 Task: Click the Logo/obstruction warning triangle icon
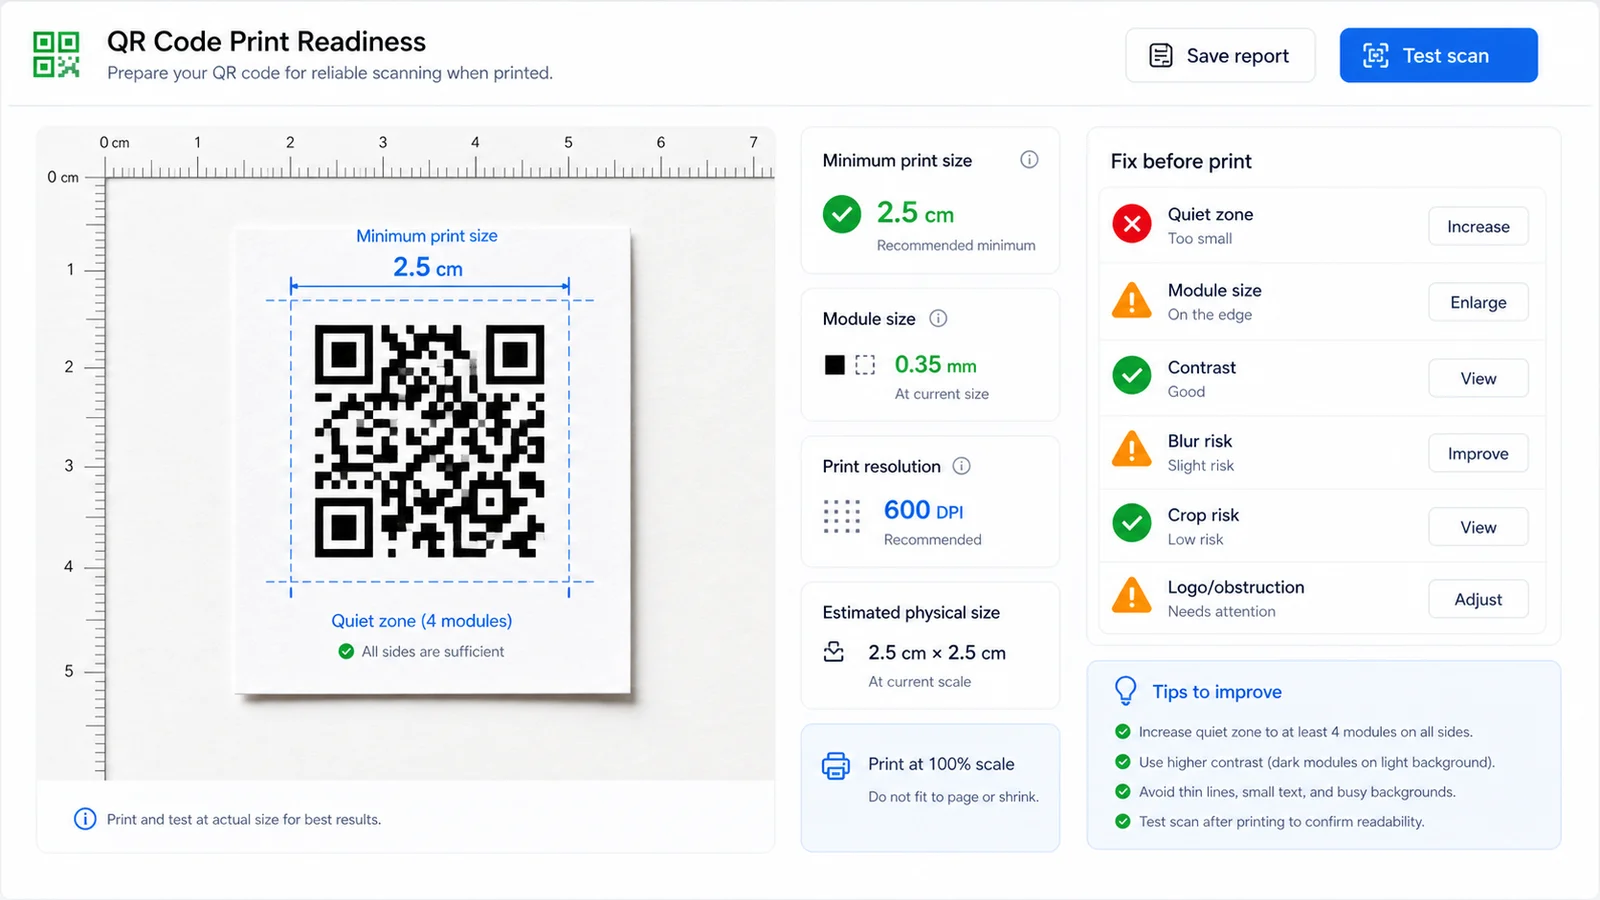pos(1132,595)
